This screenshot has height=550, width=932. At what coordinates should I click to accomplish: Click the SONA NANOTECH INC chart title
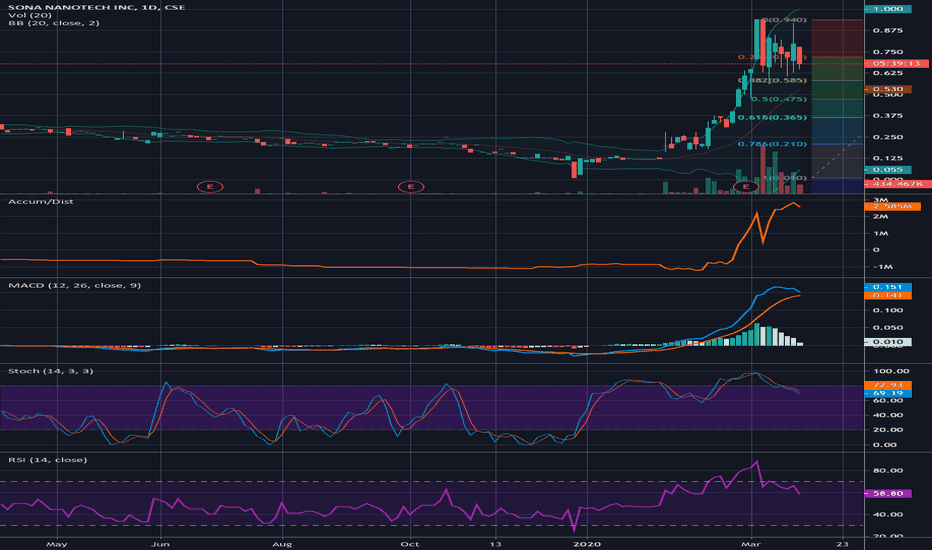96,7
